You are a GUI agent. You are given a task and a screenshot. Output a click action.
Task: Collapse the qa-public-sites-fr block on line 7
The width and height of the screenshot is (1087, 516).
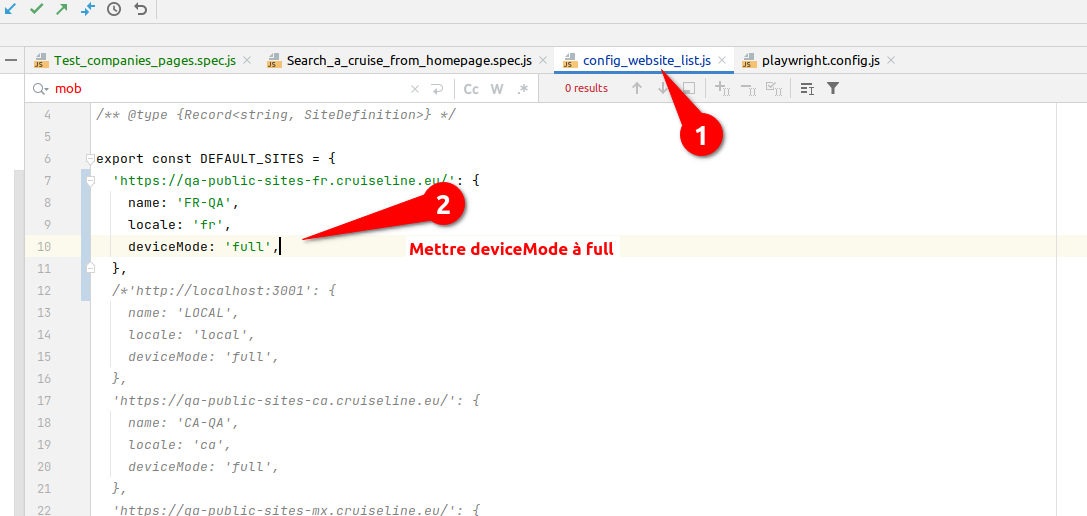89,181
